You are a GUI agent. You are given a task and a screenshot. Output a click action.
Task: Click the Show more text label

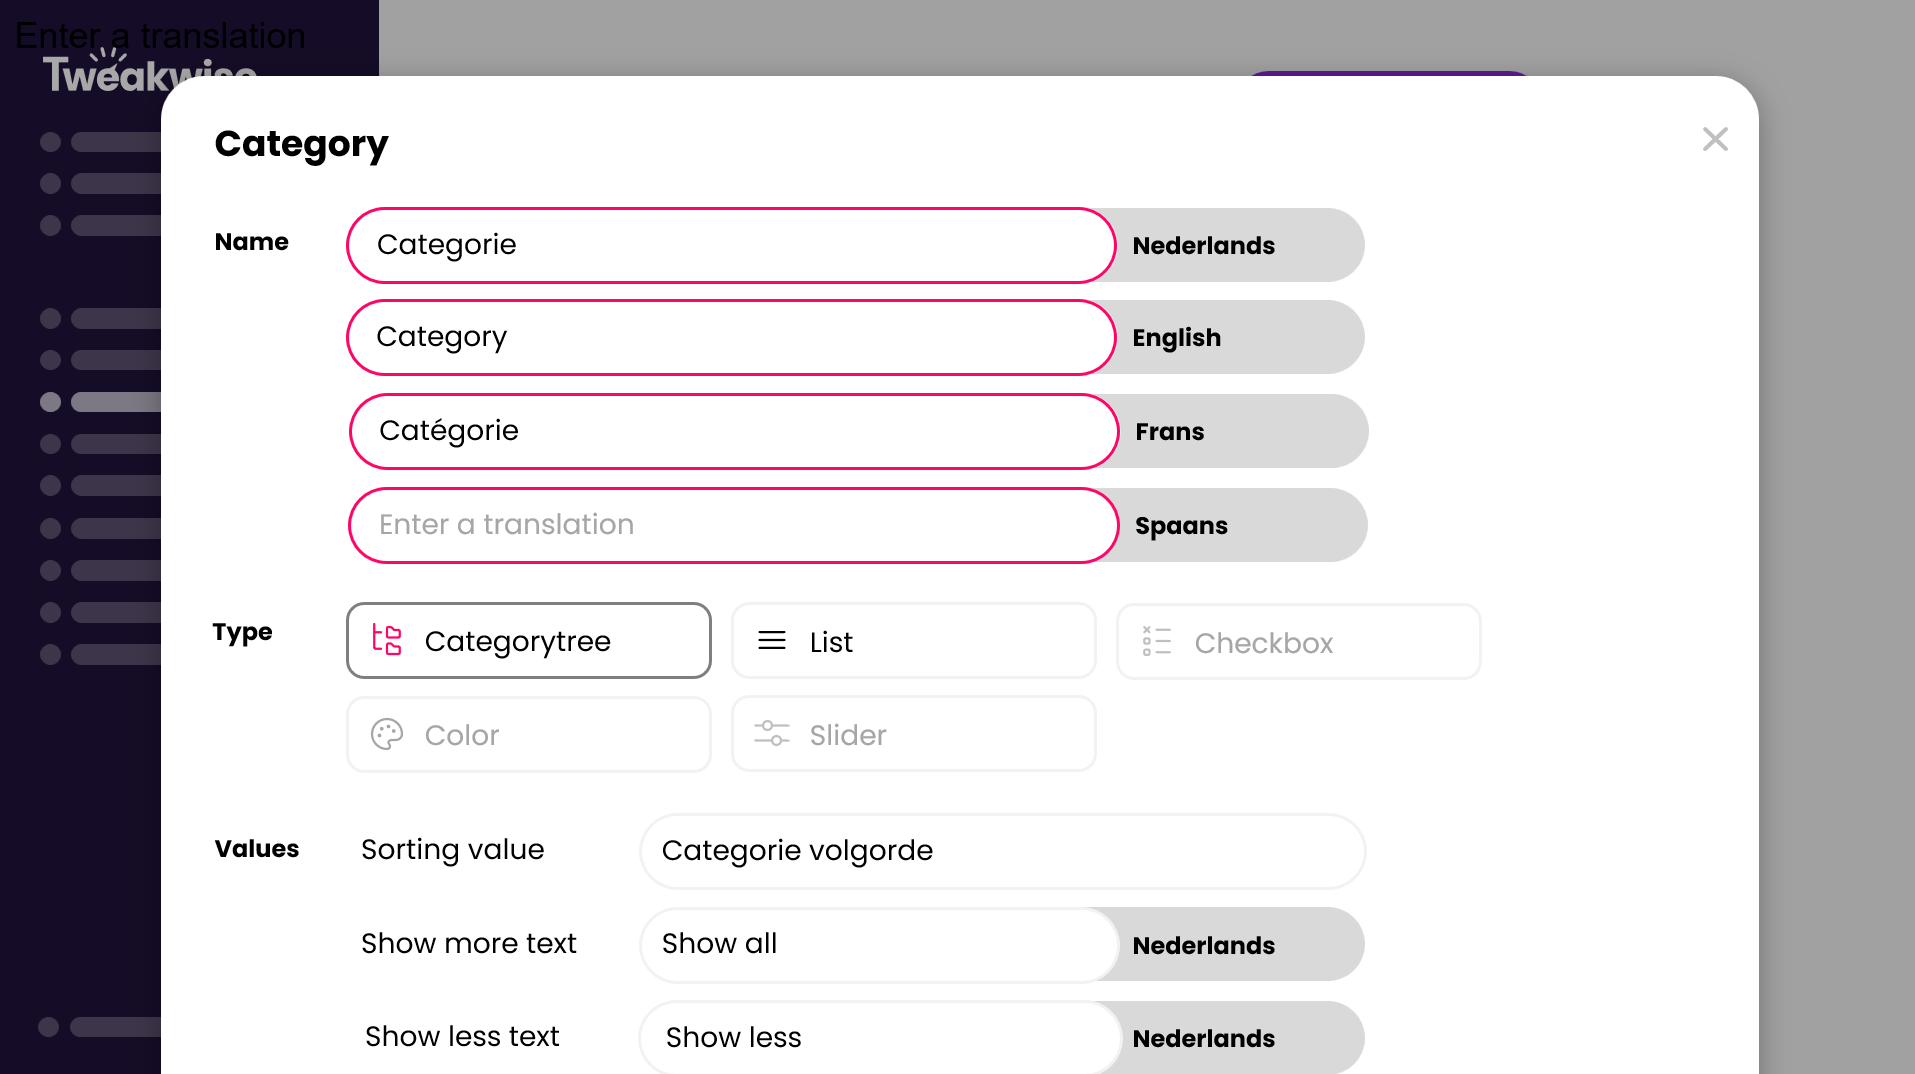[468, 943]
